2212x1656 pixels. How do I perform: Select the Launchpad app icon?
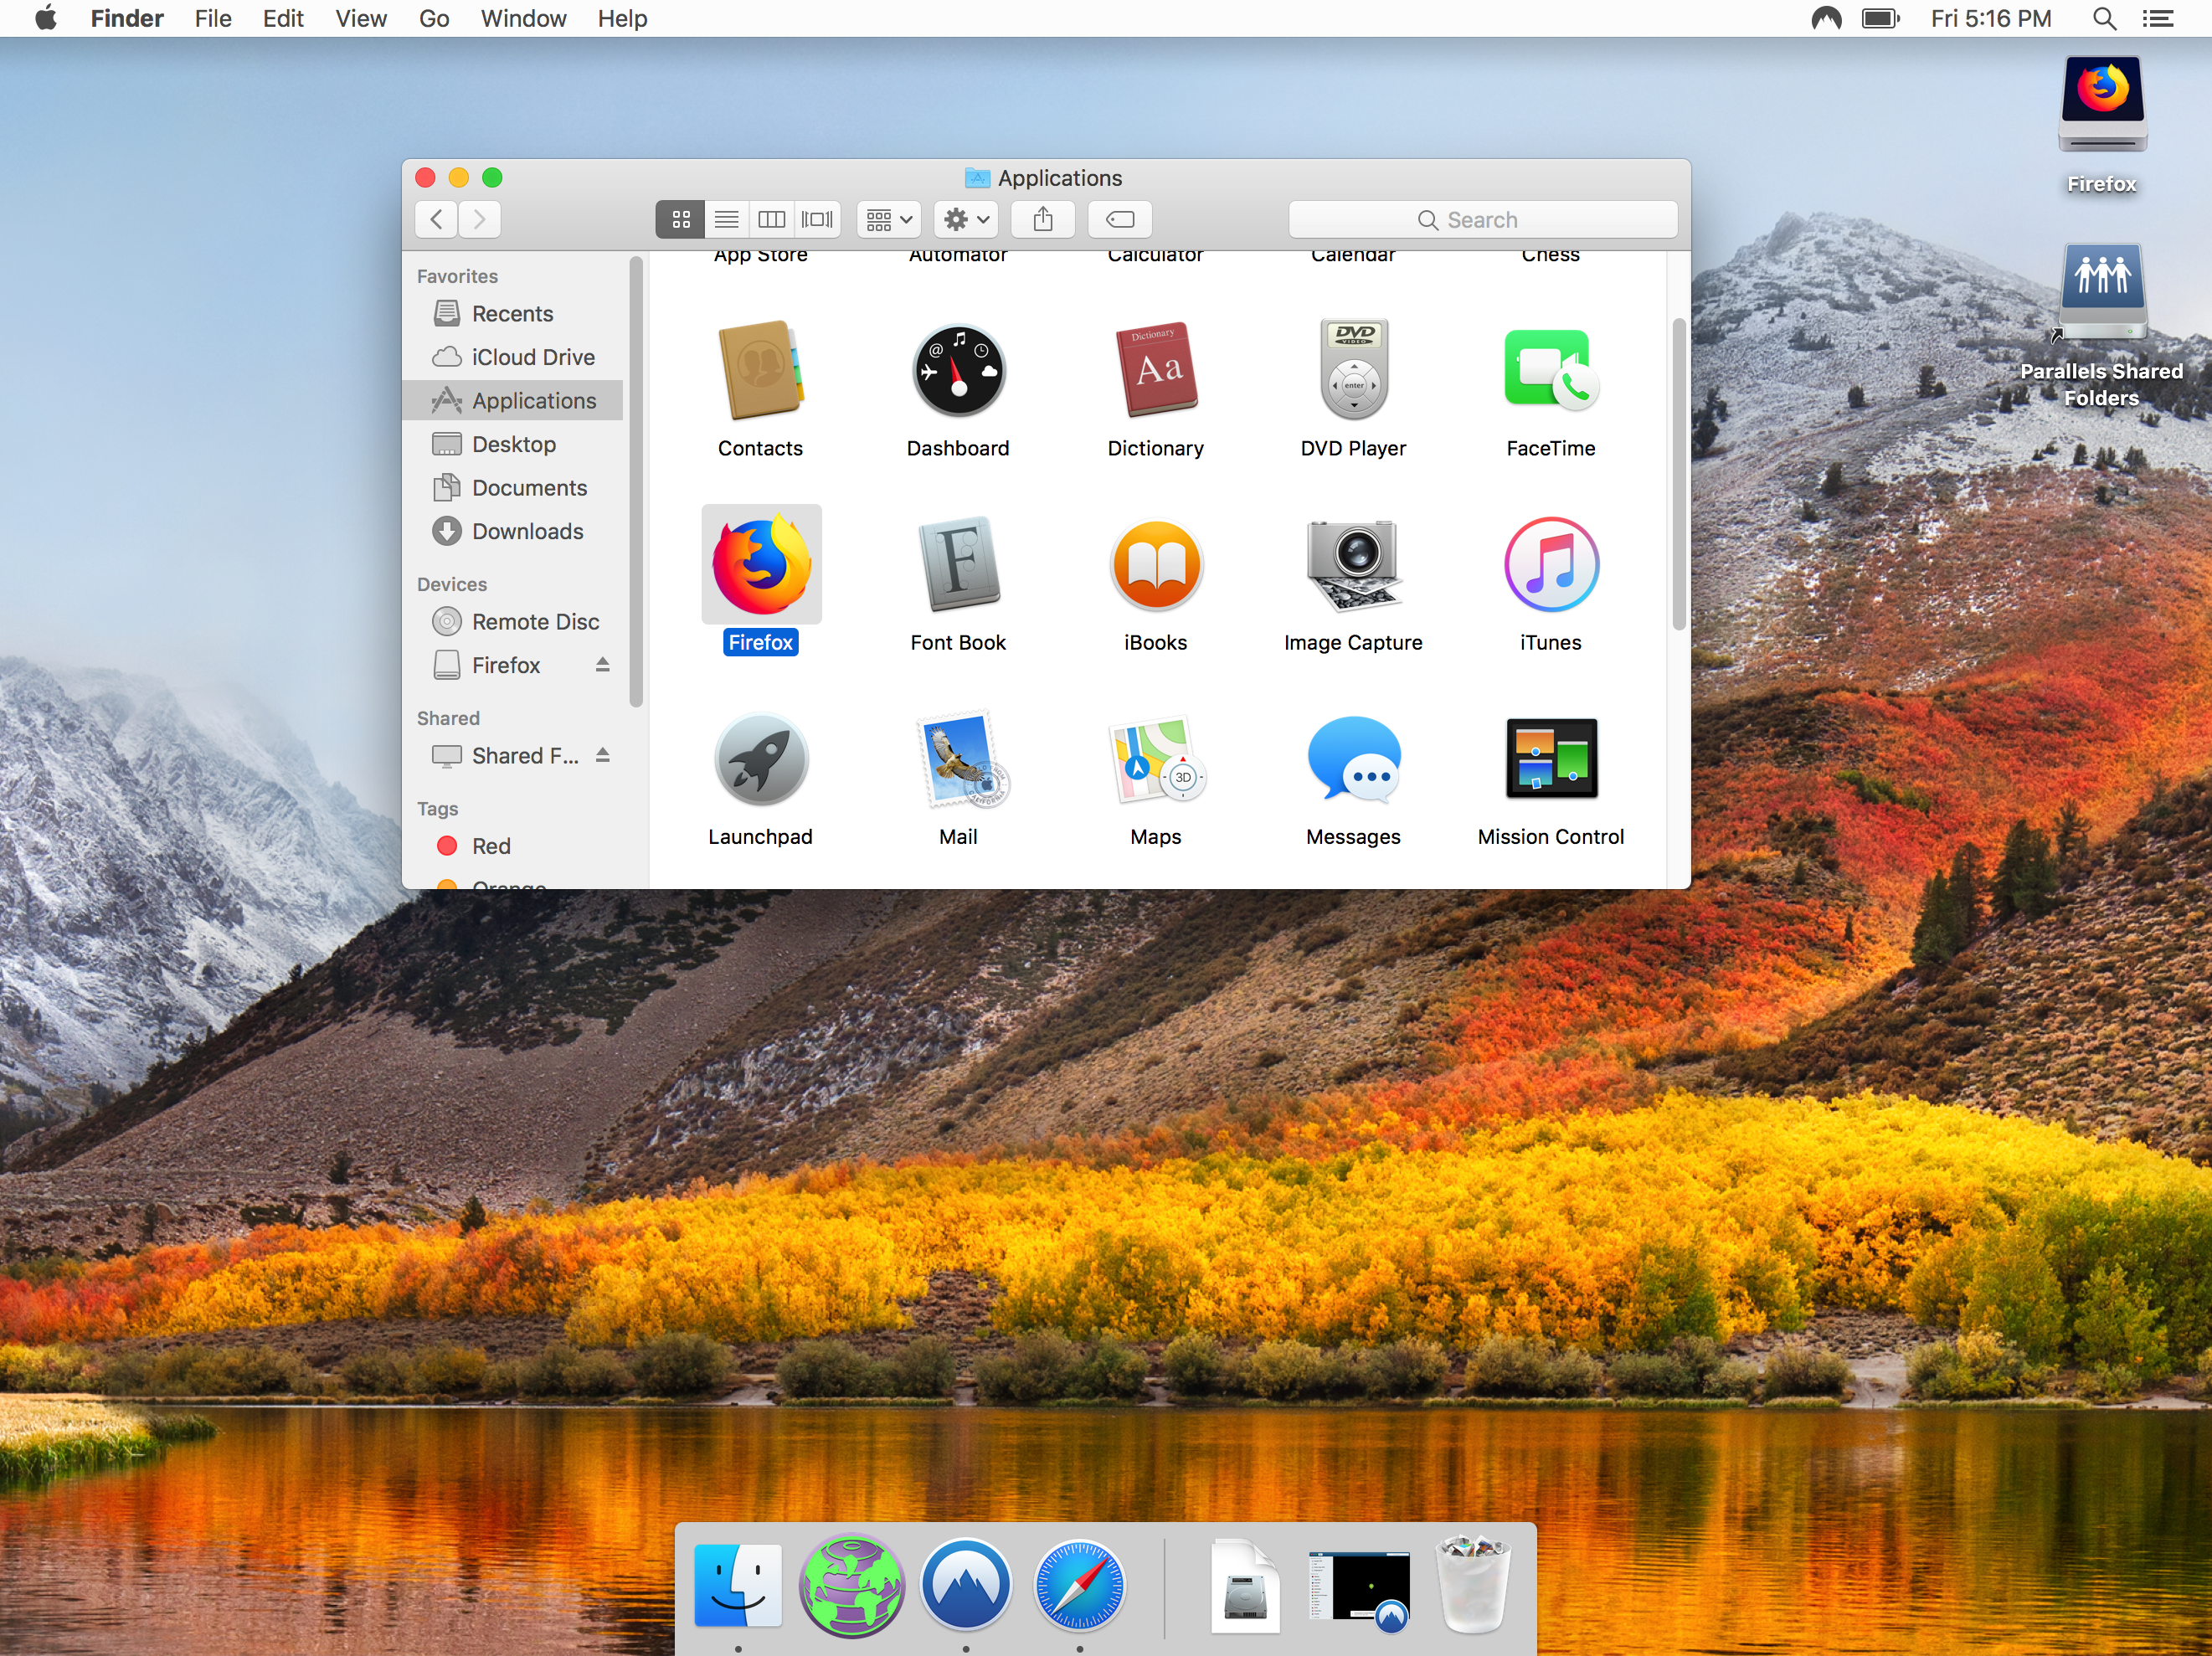pos(760,760)
